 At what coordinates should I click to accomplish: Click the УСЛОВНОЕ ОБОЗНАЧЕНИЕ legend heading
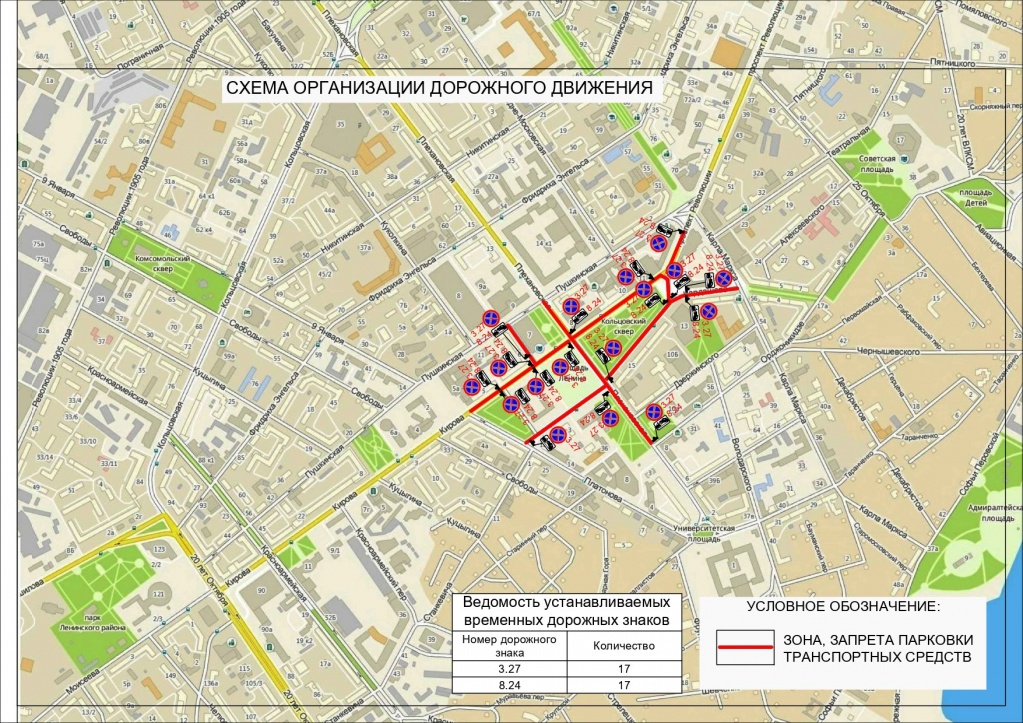[x=844, y=607]
